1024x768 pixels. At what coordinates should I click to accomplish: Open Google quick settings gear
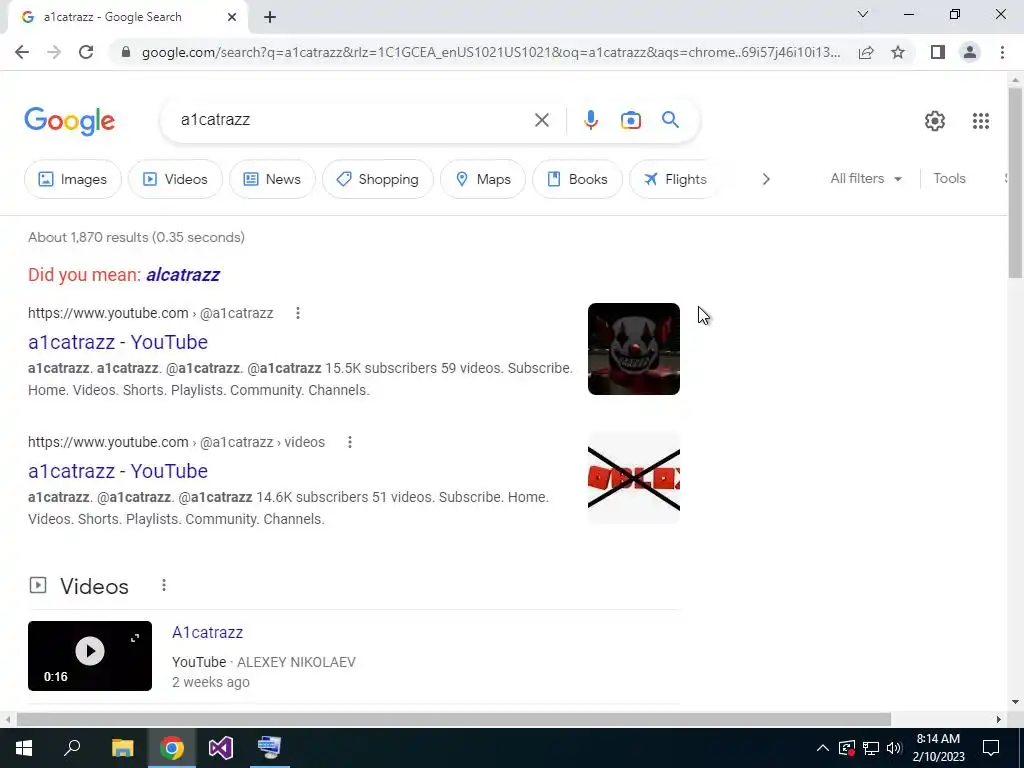click(x=935, y=121)
